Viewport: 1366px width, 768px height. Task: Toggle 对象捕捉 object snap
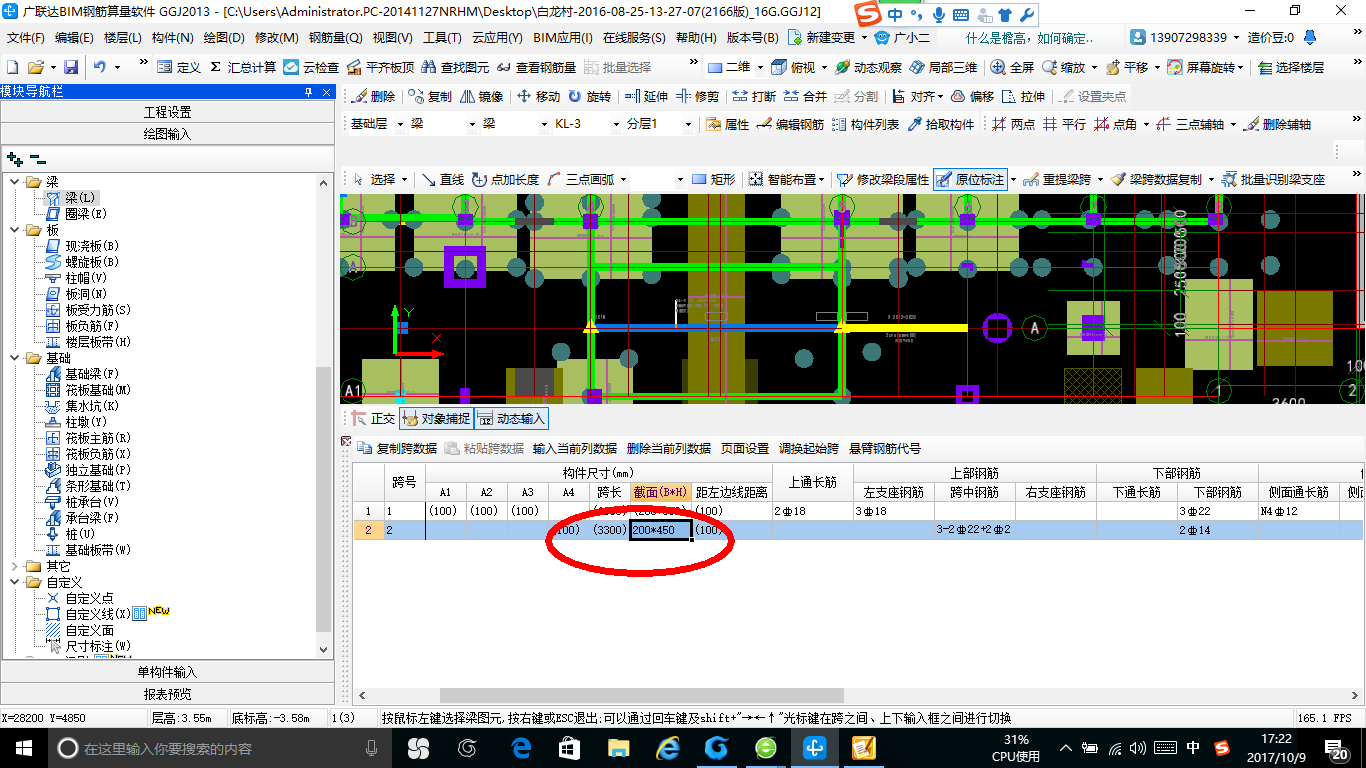(436, 419)
